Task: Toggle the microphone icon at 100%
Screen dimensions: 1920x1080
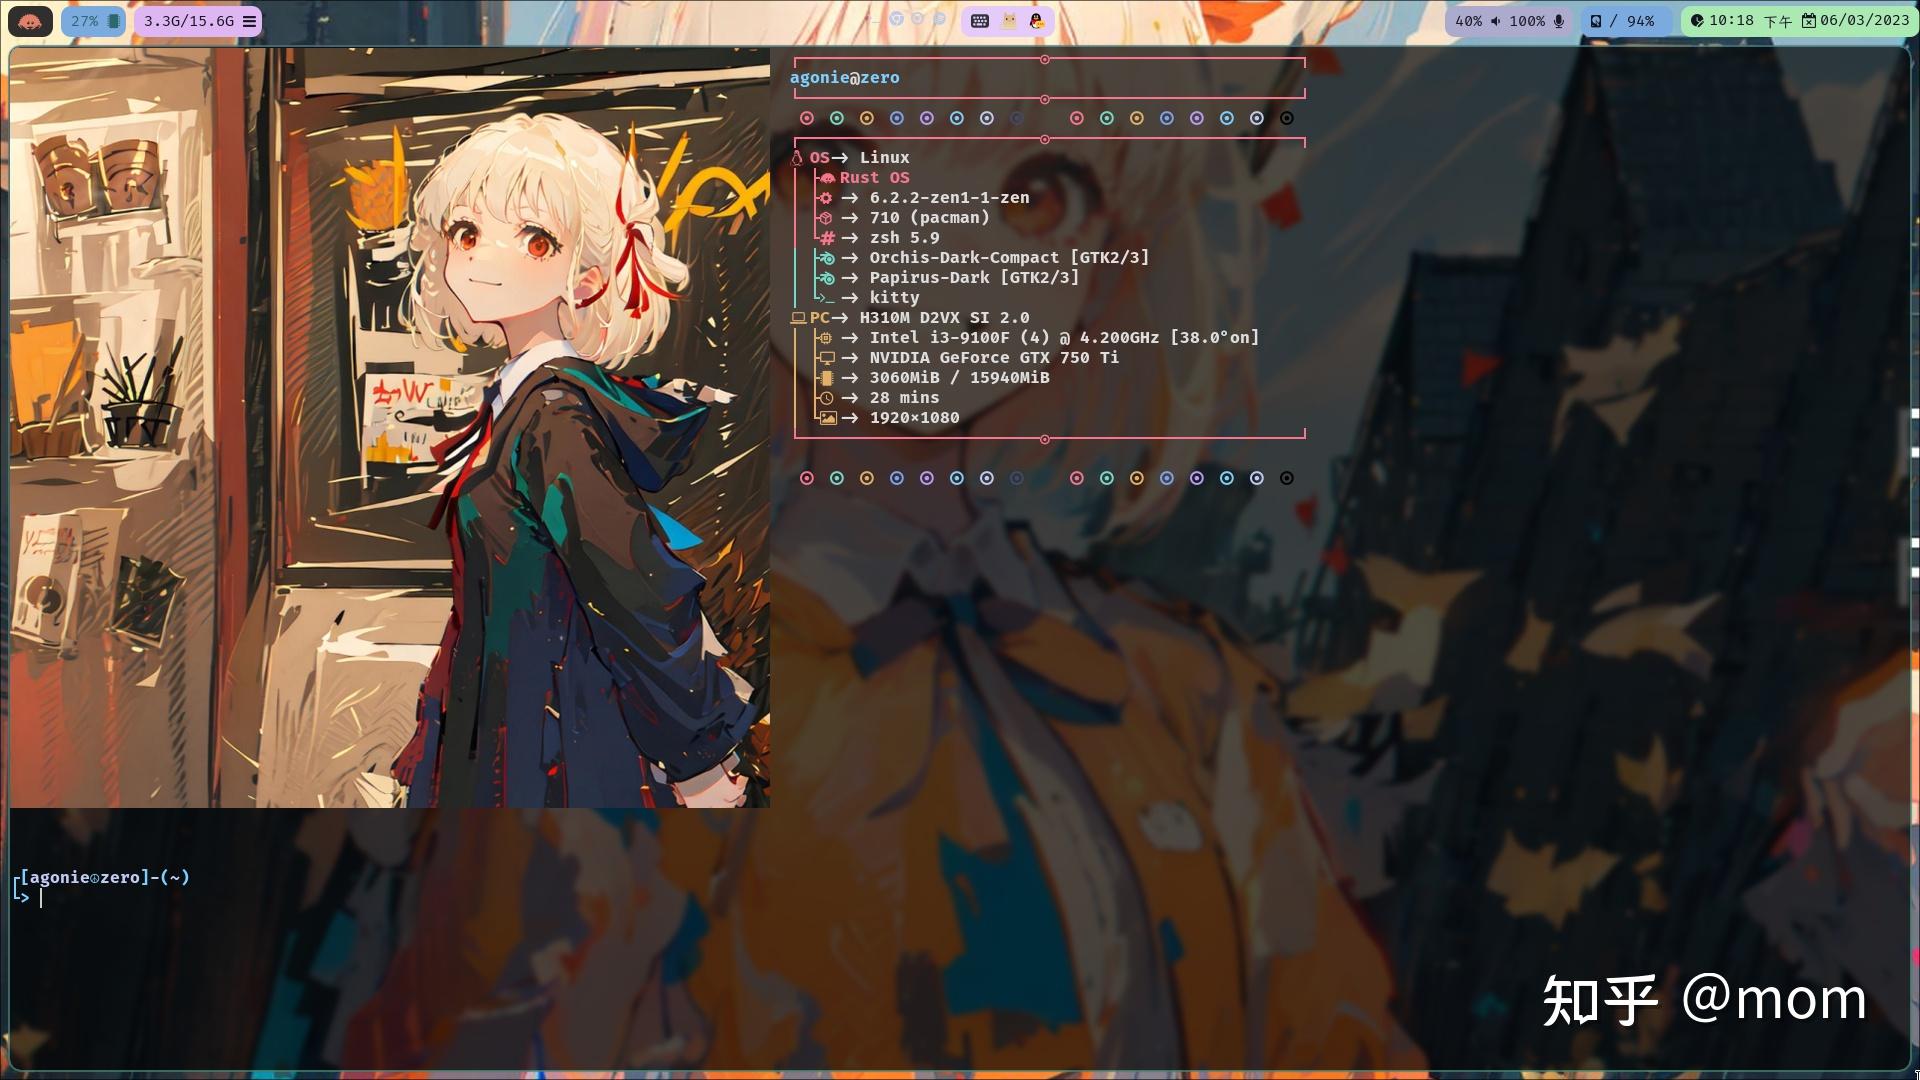Action: coord(1558,21)
